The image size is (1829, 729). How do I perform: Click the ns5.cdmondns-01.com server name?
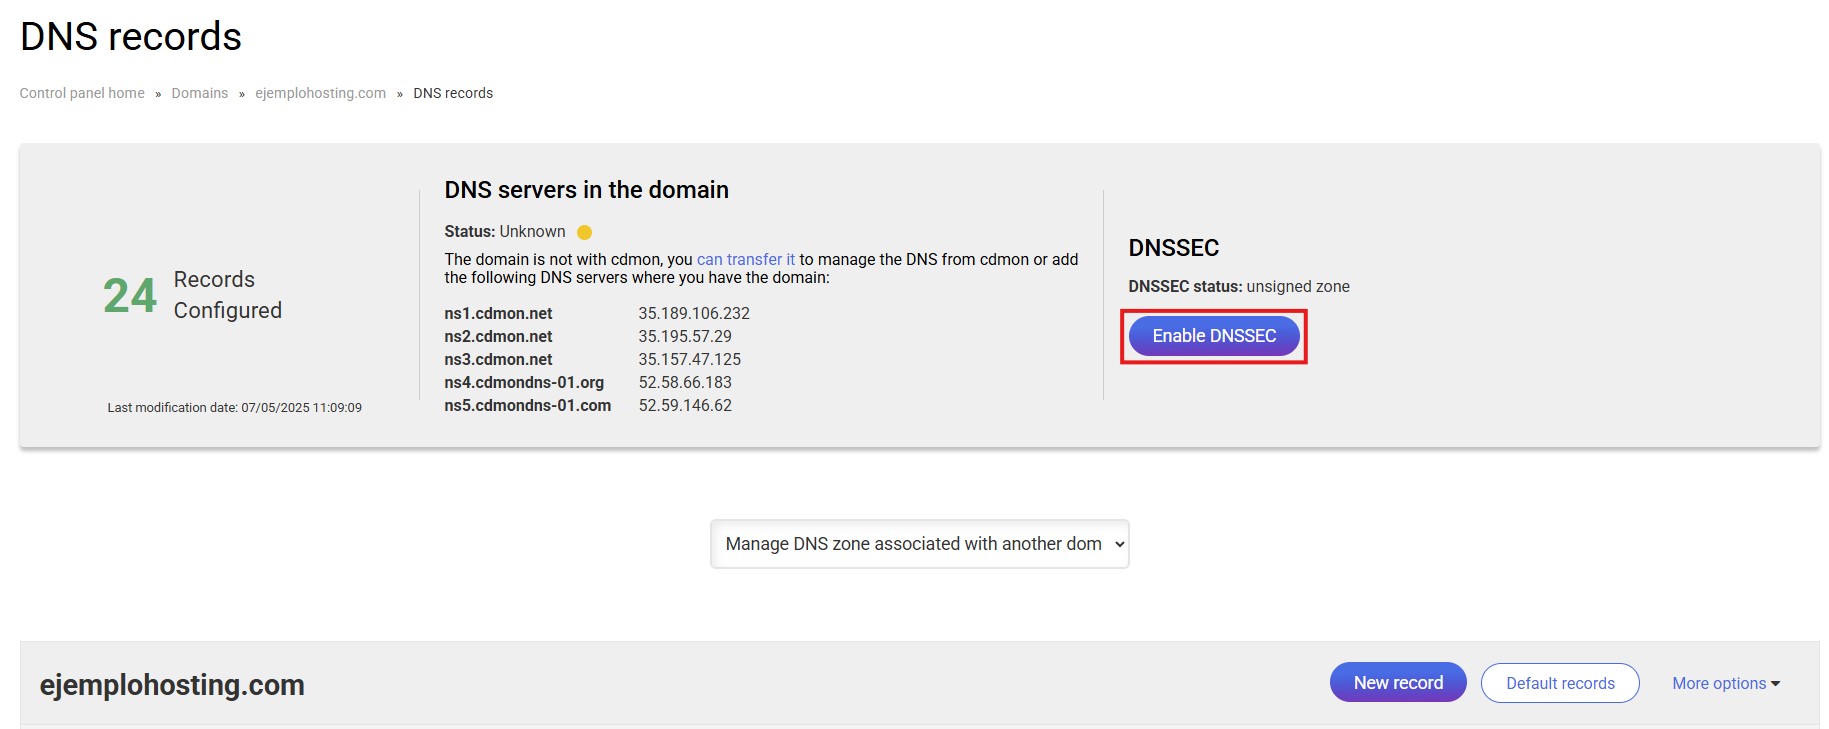pyautogui.click(x=527, y=405)
